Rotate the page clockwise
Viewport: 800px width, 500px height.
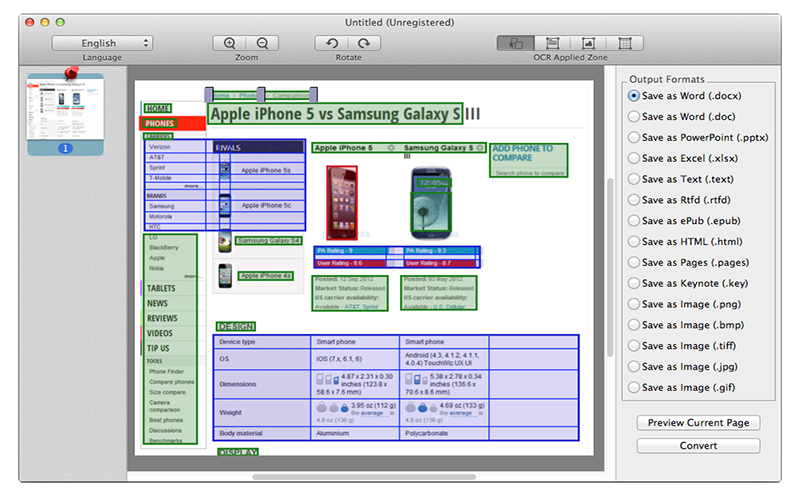tap(365, 43)
